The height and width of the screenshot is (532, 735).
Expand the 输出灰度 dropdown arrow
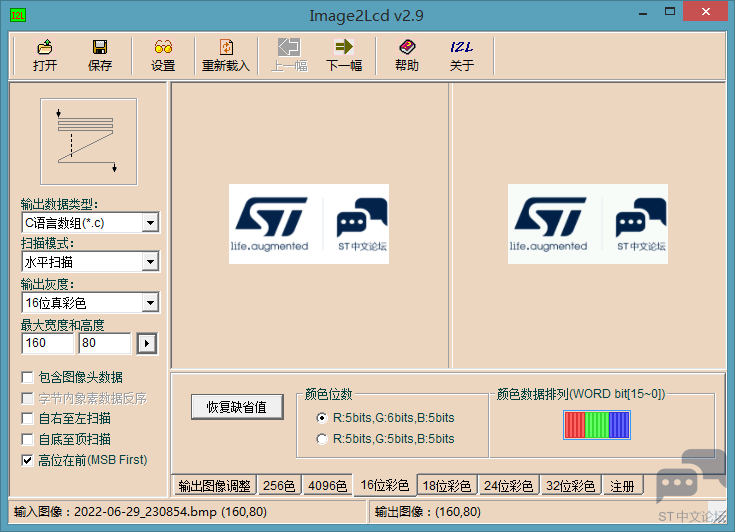(x=150, y=303)
